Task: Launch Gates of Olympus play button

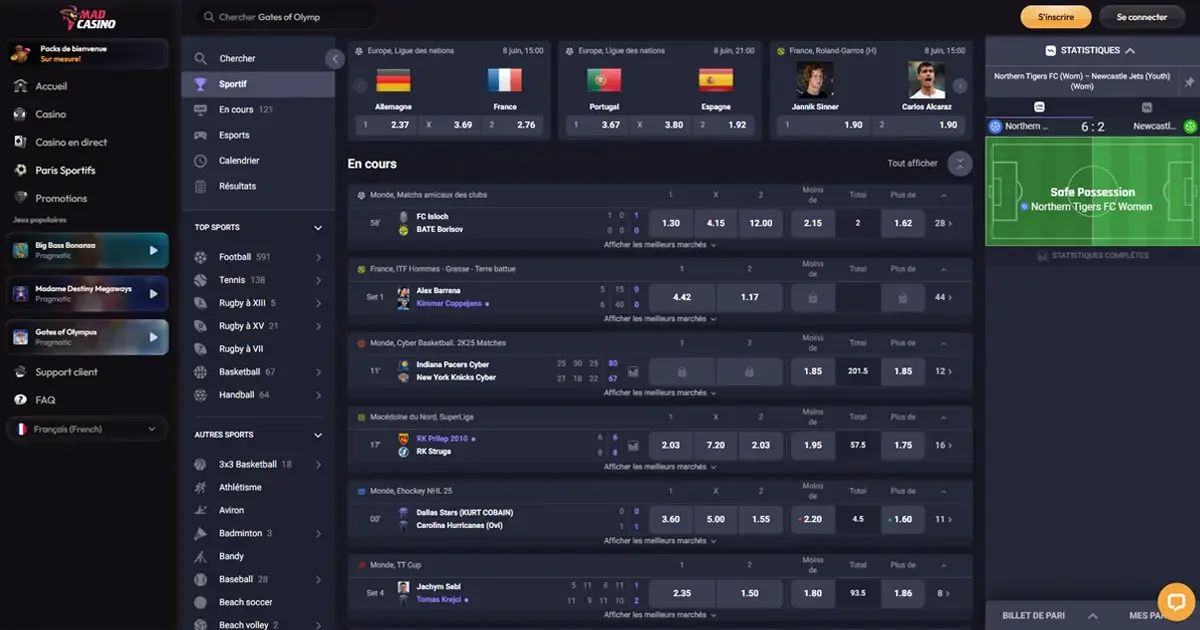Action: coord(153,337)
